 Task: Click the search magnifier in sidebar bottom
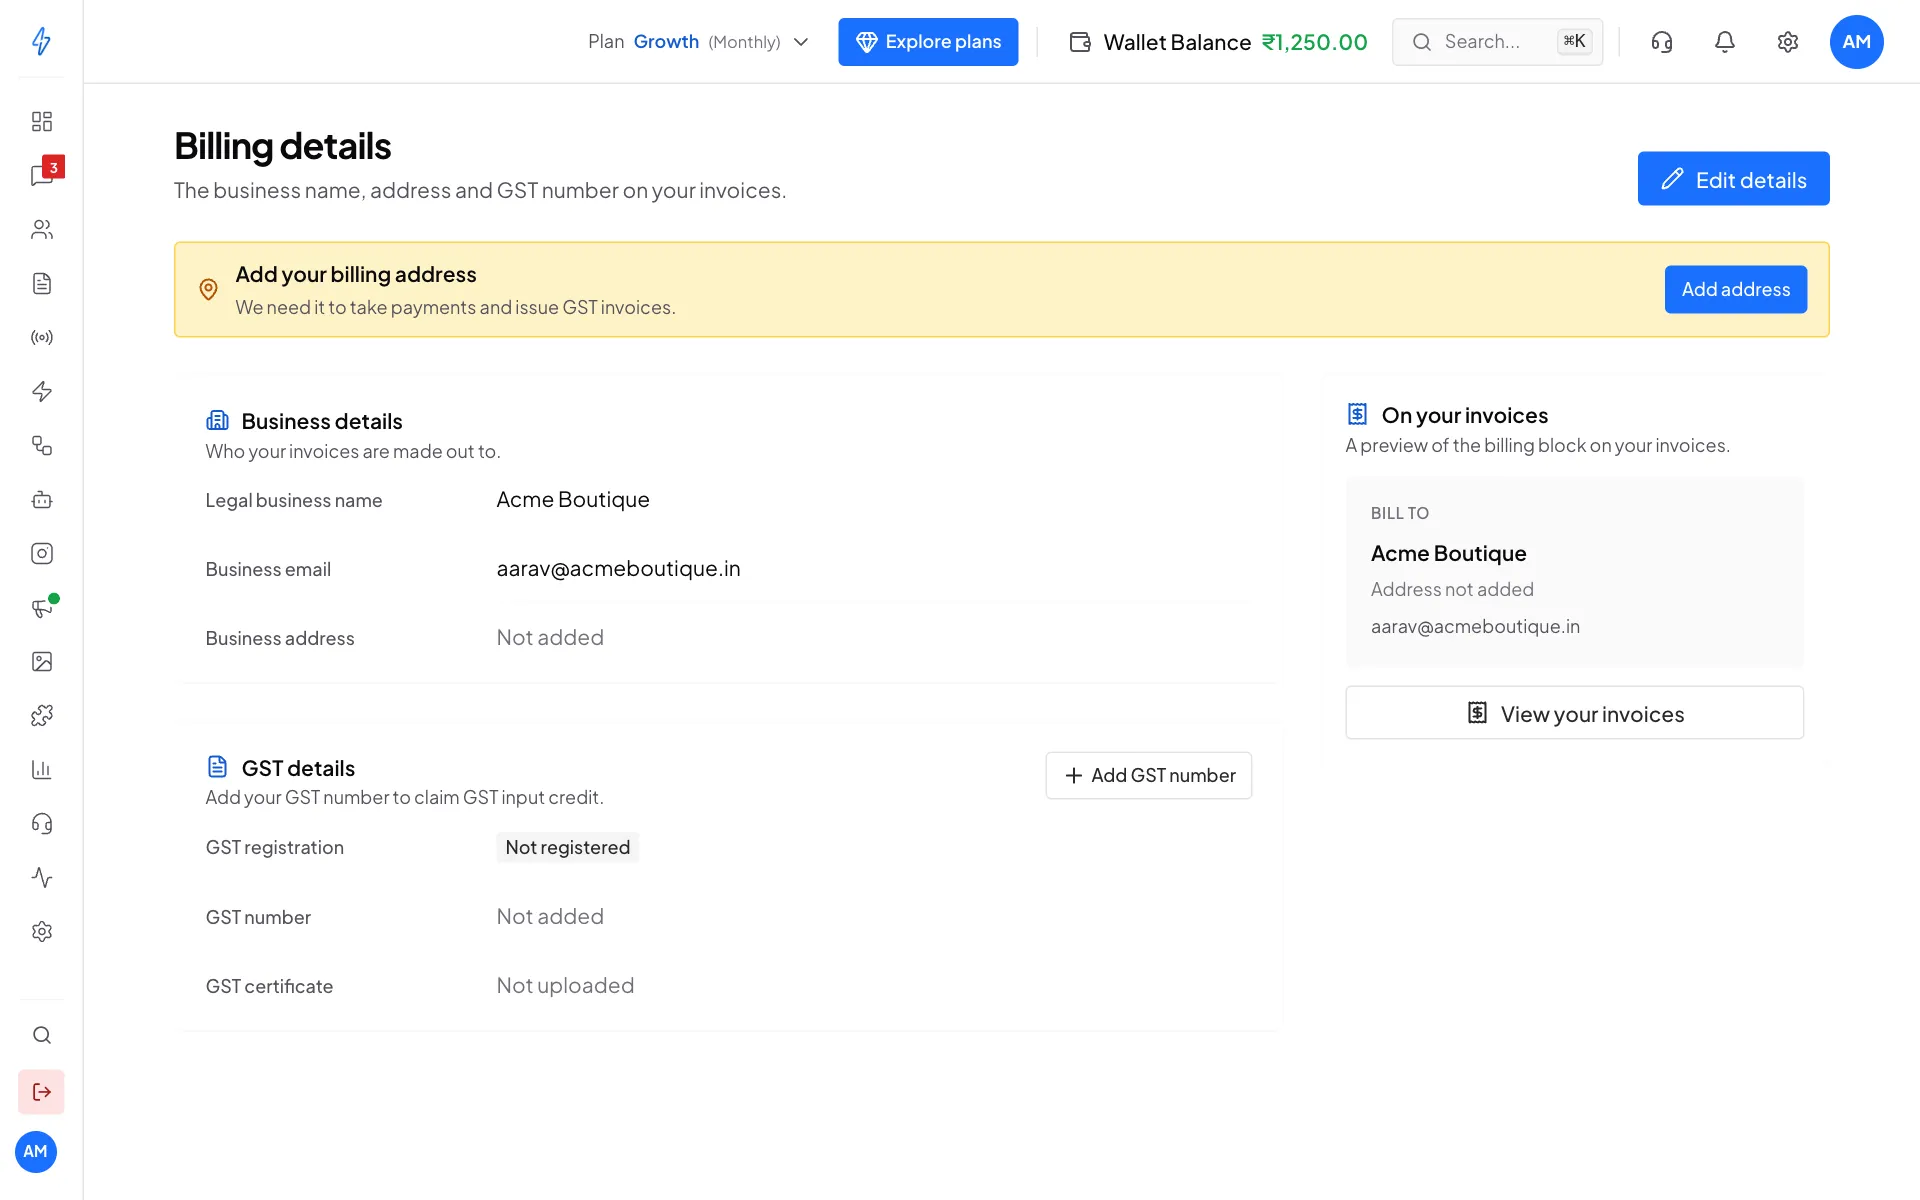coord(41,1035)
